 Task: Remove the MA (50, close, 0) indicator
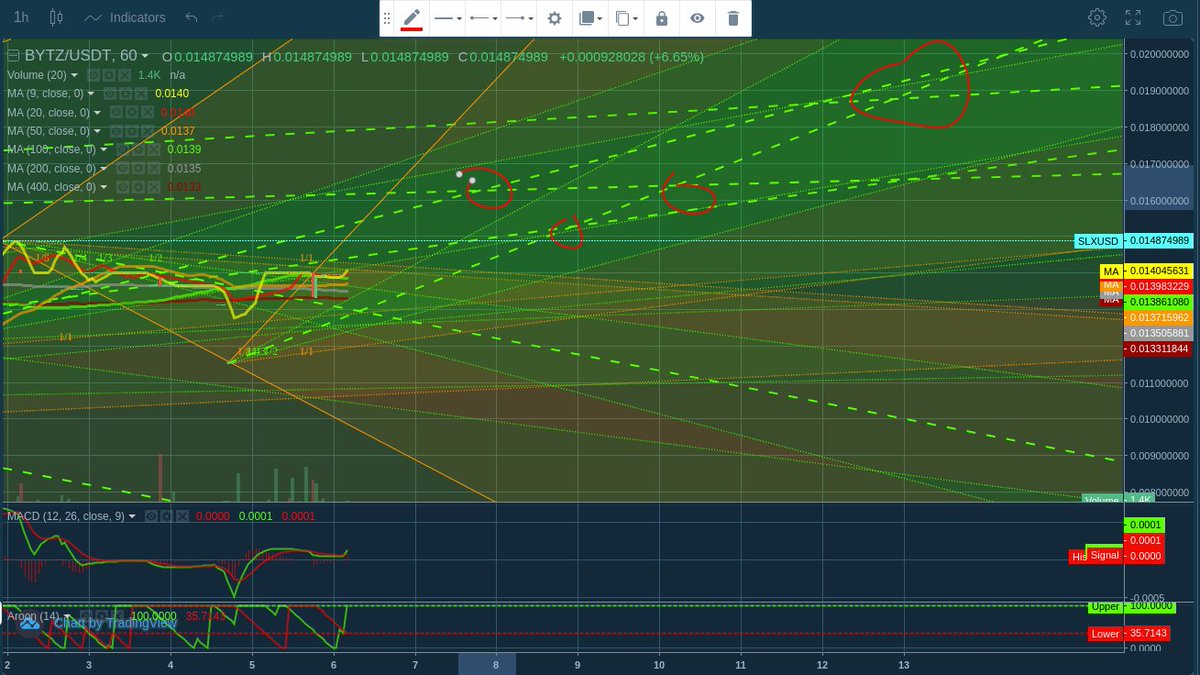(x=148, y=131)
